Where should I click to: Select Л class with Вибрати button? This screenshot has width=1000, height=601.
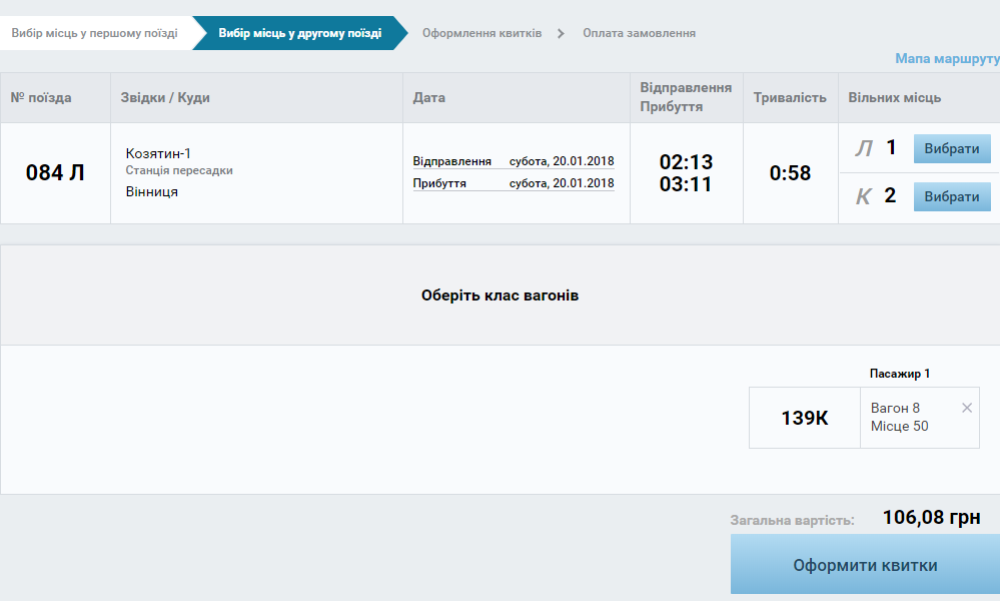(x=951, y=149)
